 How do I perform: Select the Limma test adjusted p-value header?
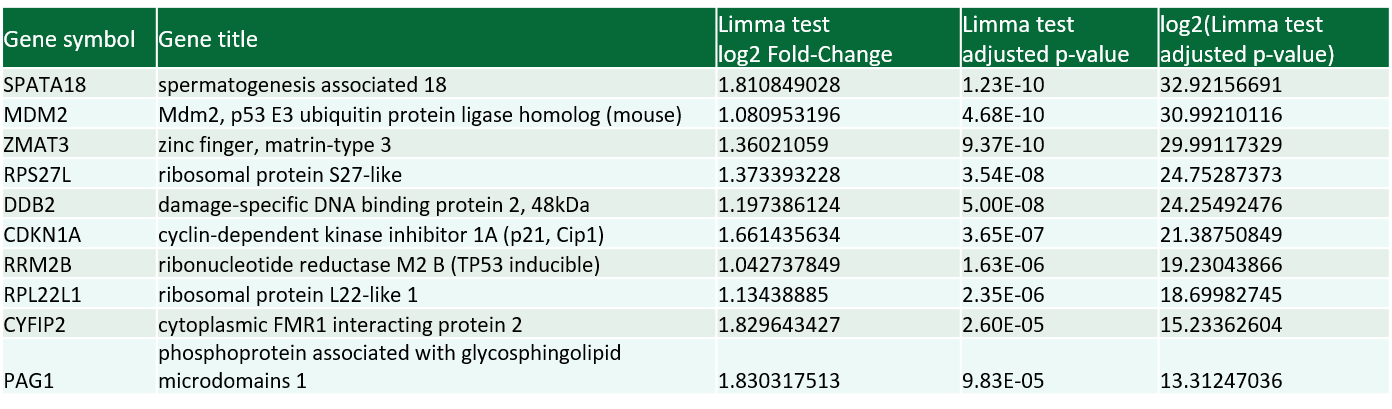coord(1043,40)
